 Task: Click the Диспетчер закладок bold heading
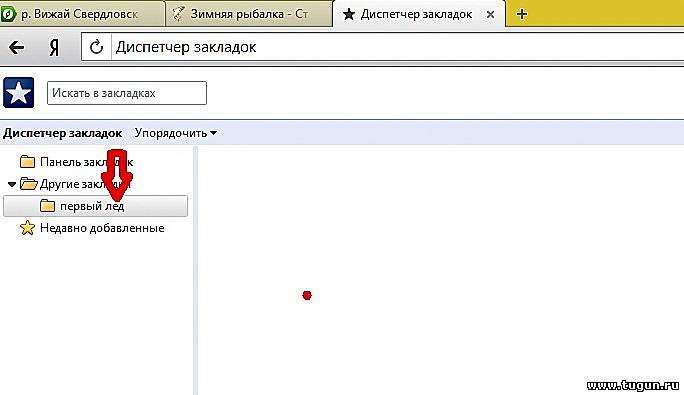[62, 133]
